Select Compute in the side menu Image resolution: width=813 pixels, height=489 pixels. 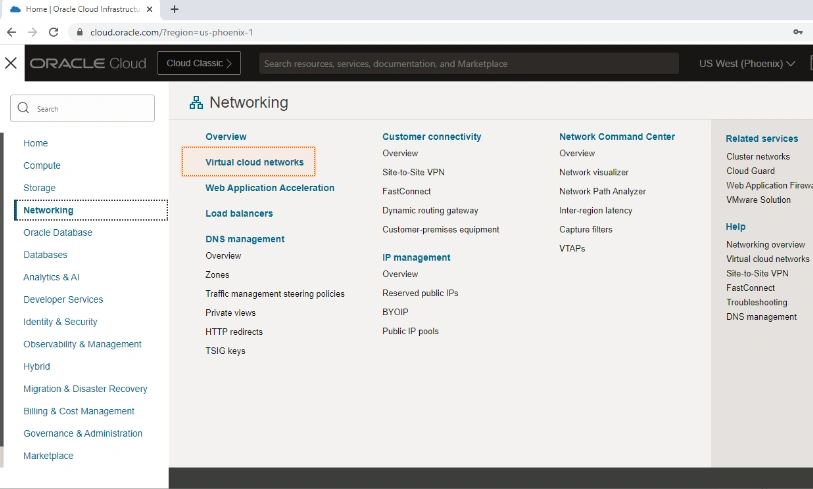click(x=42, y=165)
